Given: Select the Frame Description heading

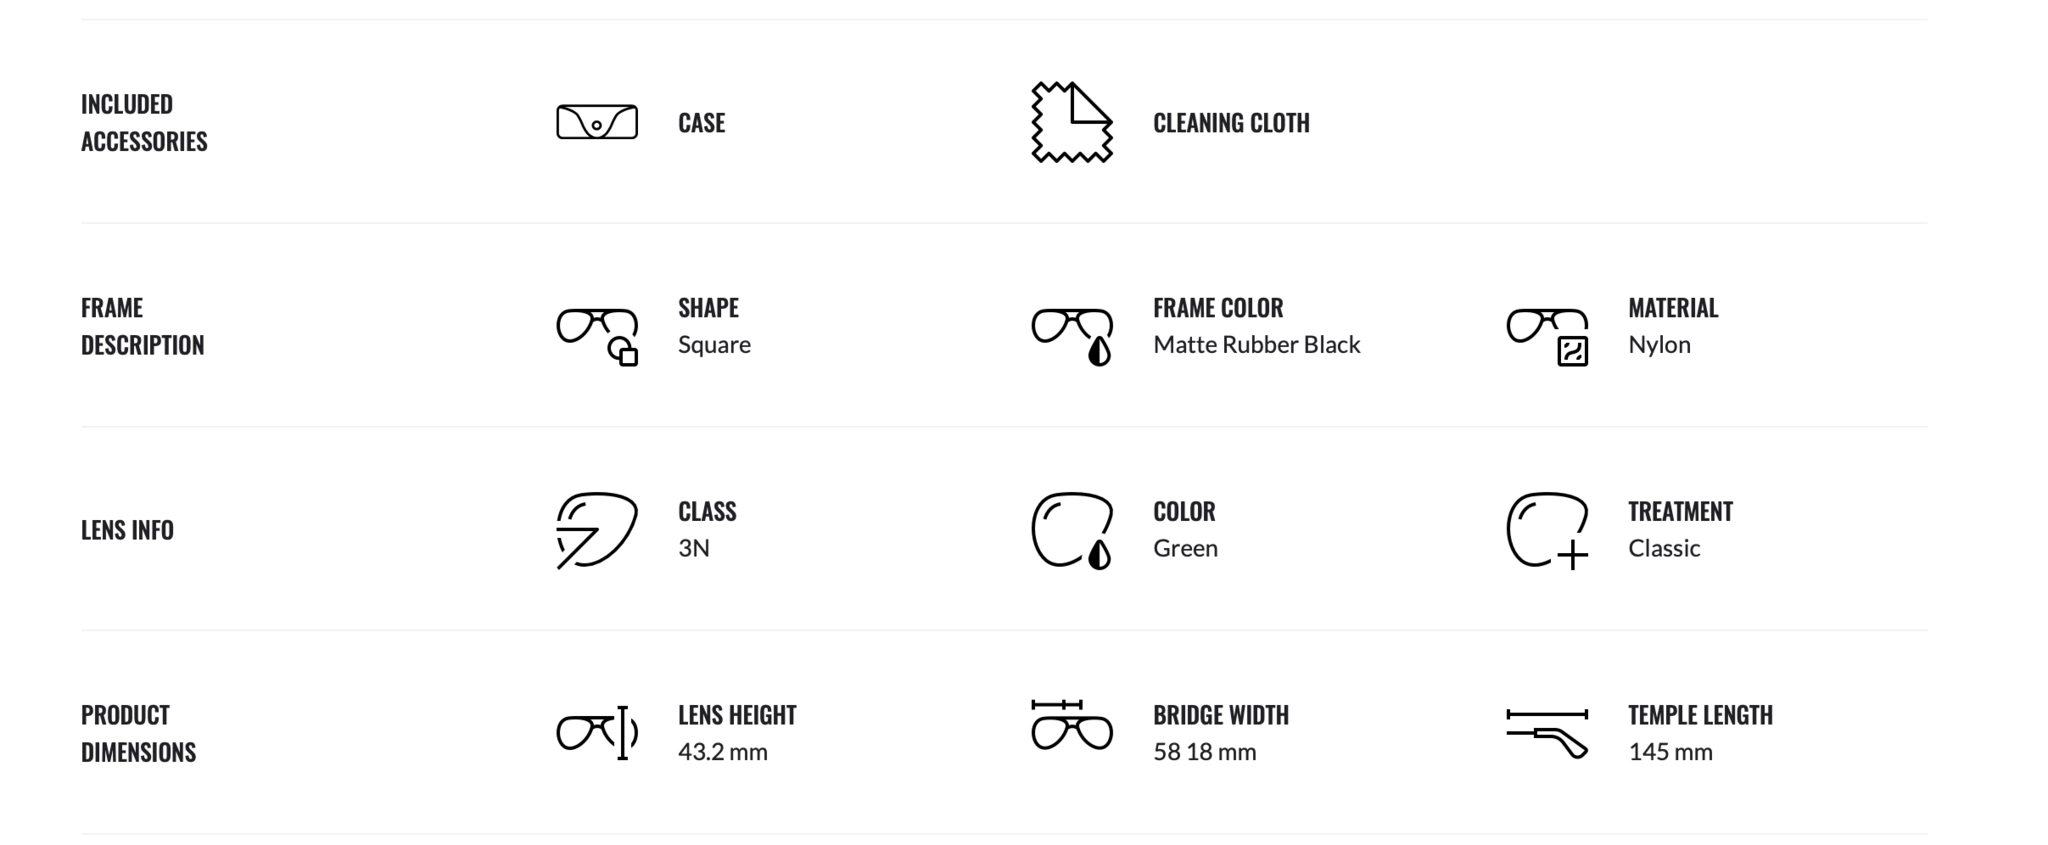Looking at the screenshot, I should point(142,326).
